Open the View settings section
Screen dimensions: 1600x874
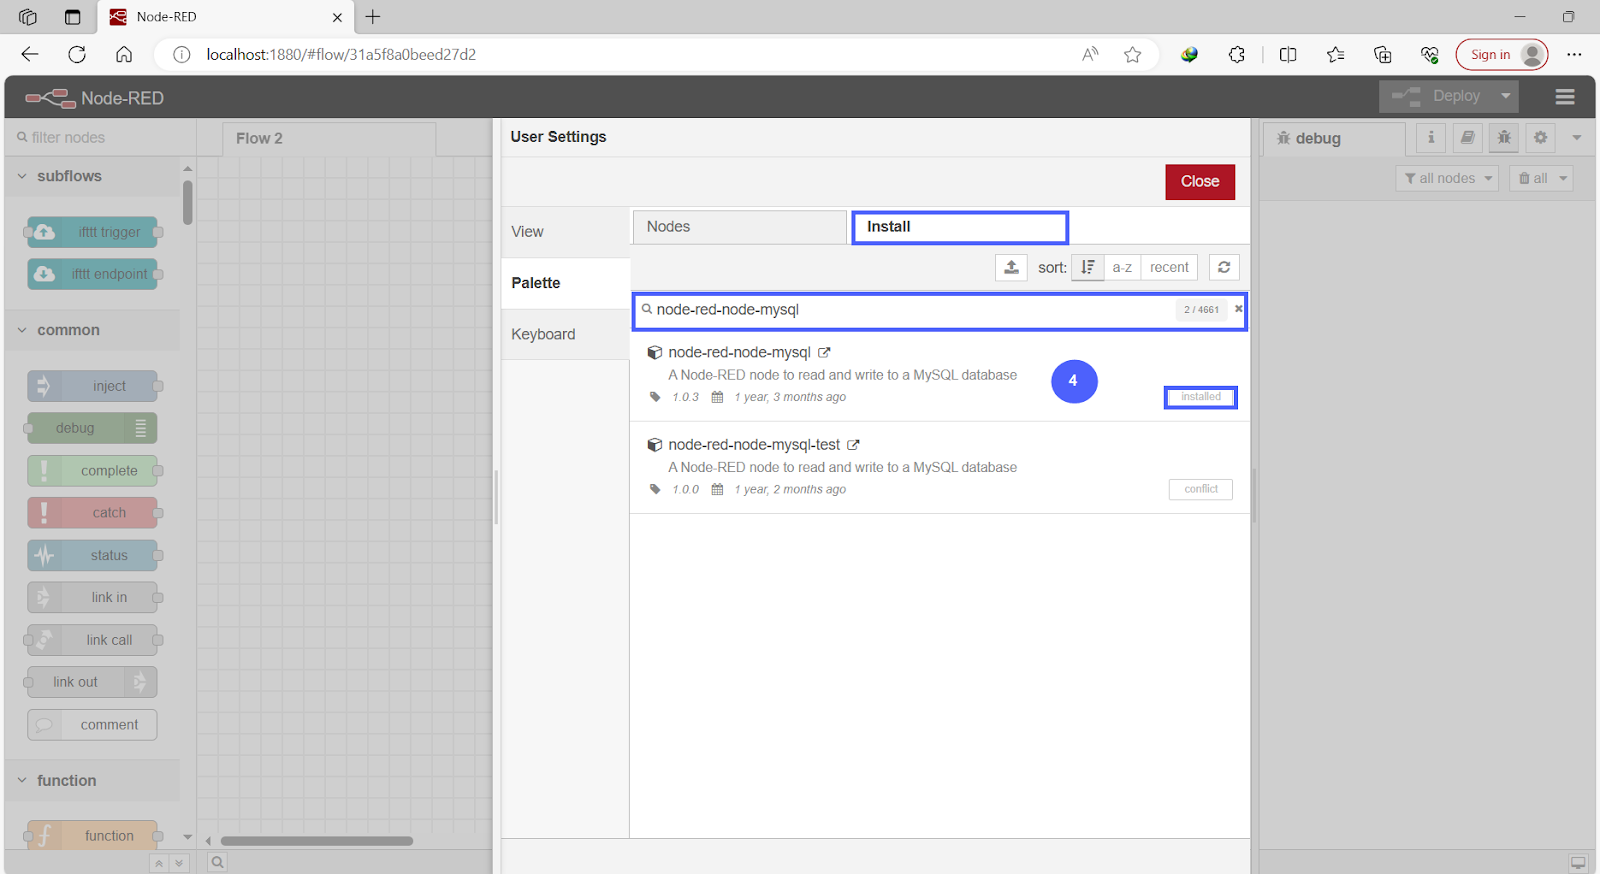(565, 232)
